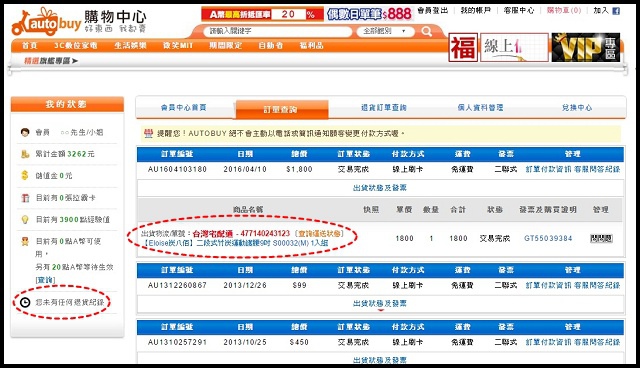Click the 20% discount banner at top

[x=262, y=14]
